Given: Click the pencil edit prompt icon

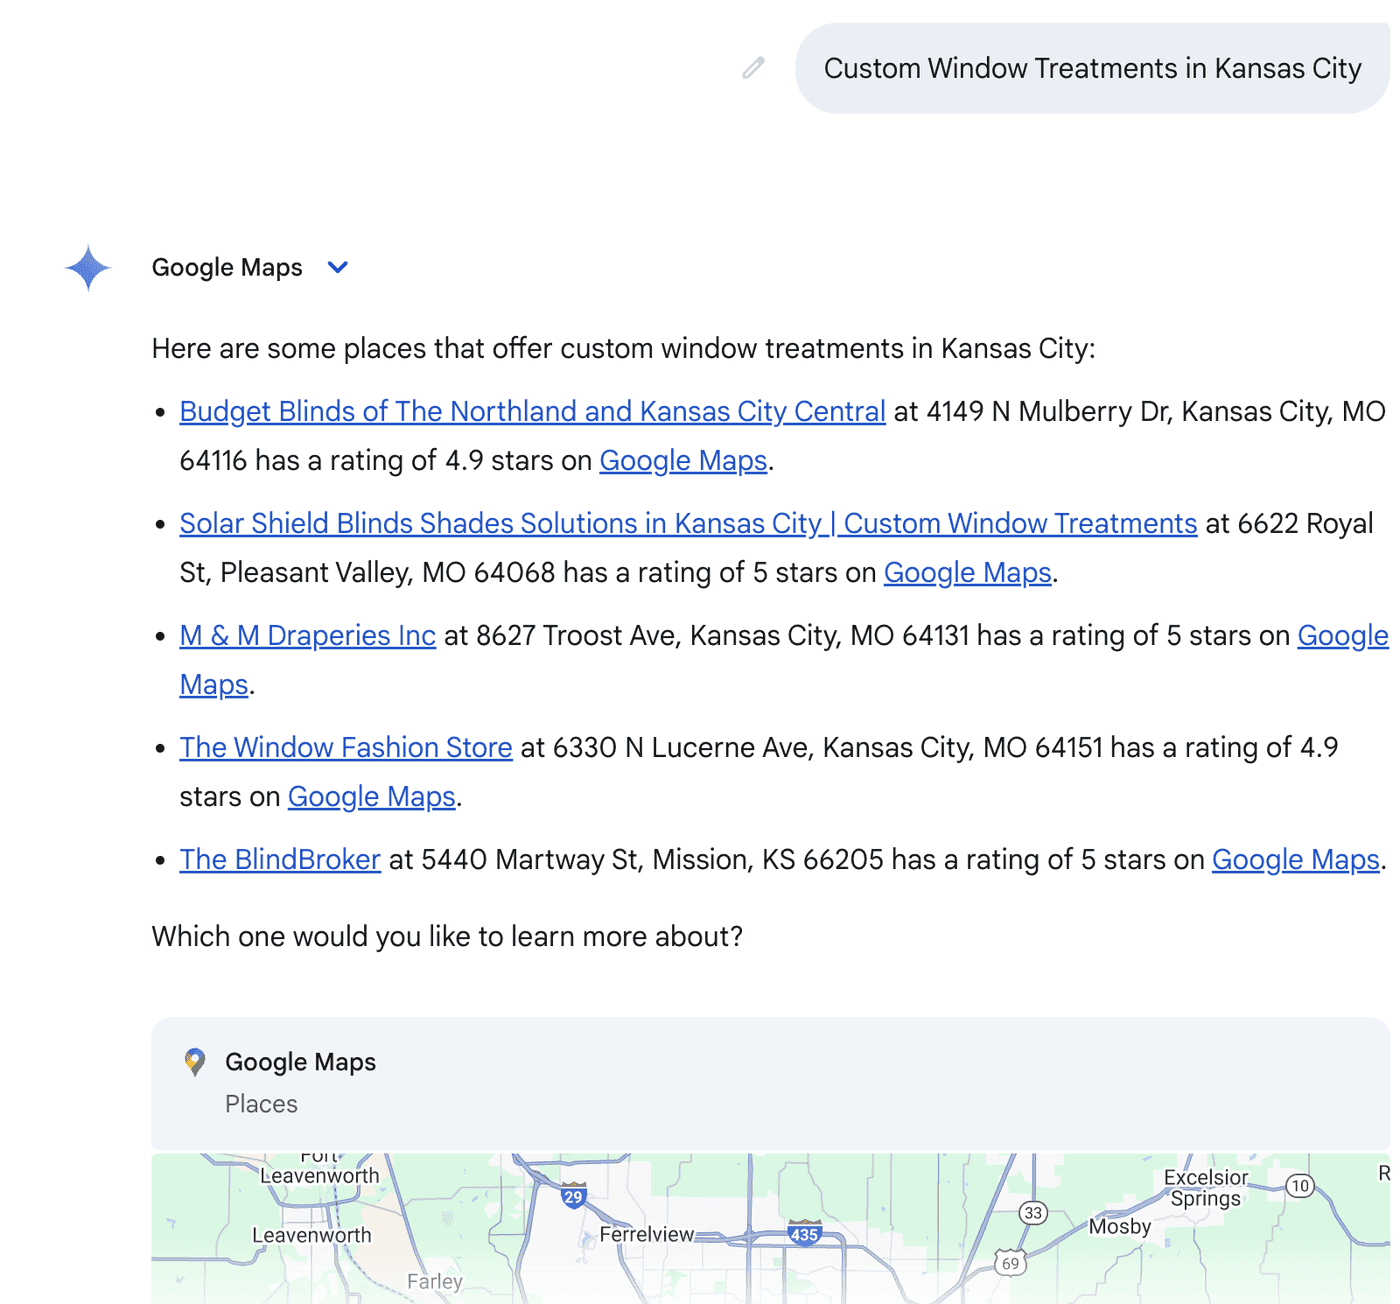Looking at the screenshot, I should coord(753,68).
